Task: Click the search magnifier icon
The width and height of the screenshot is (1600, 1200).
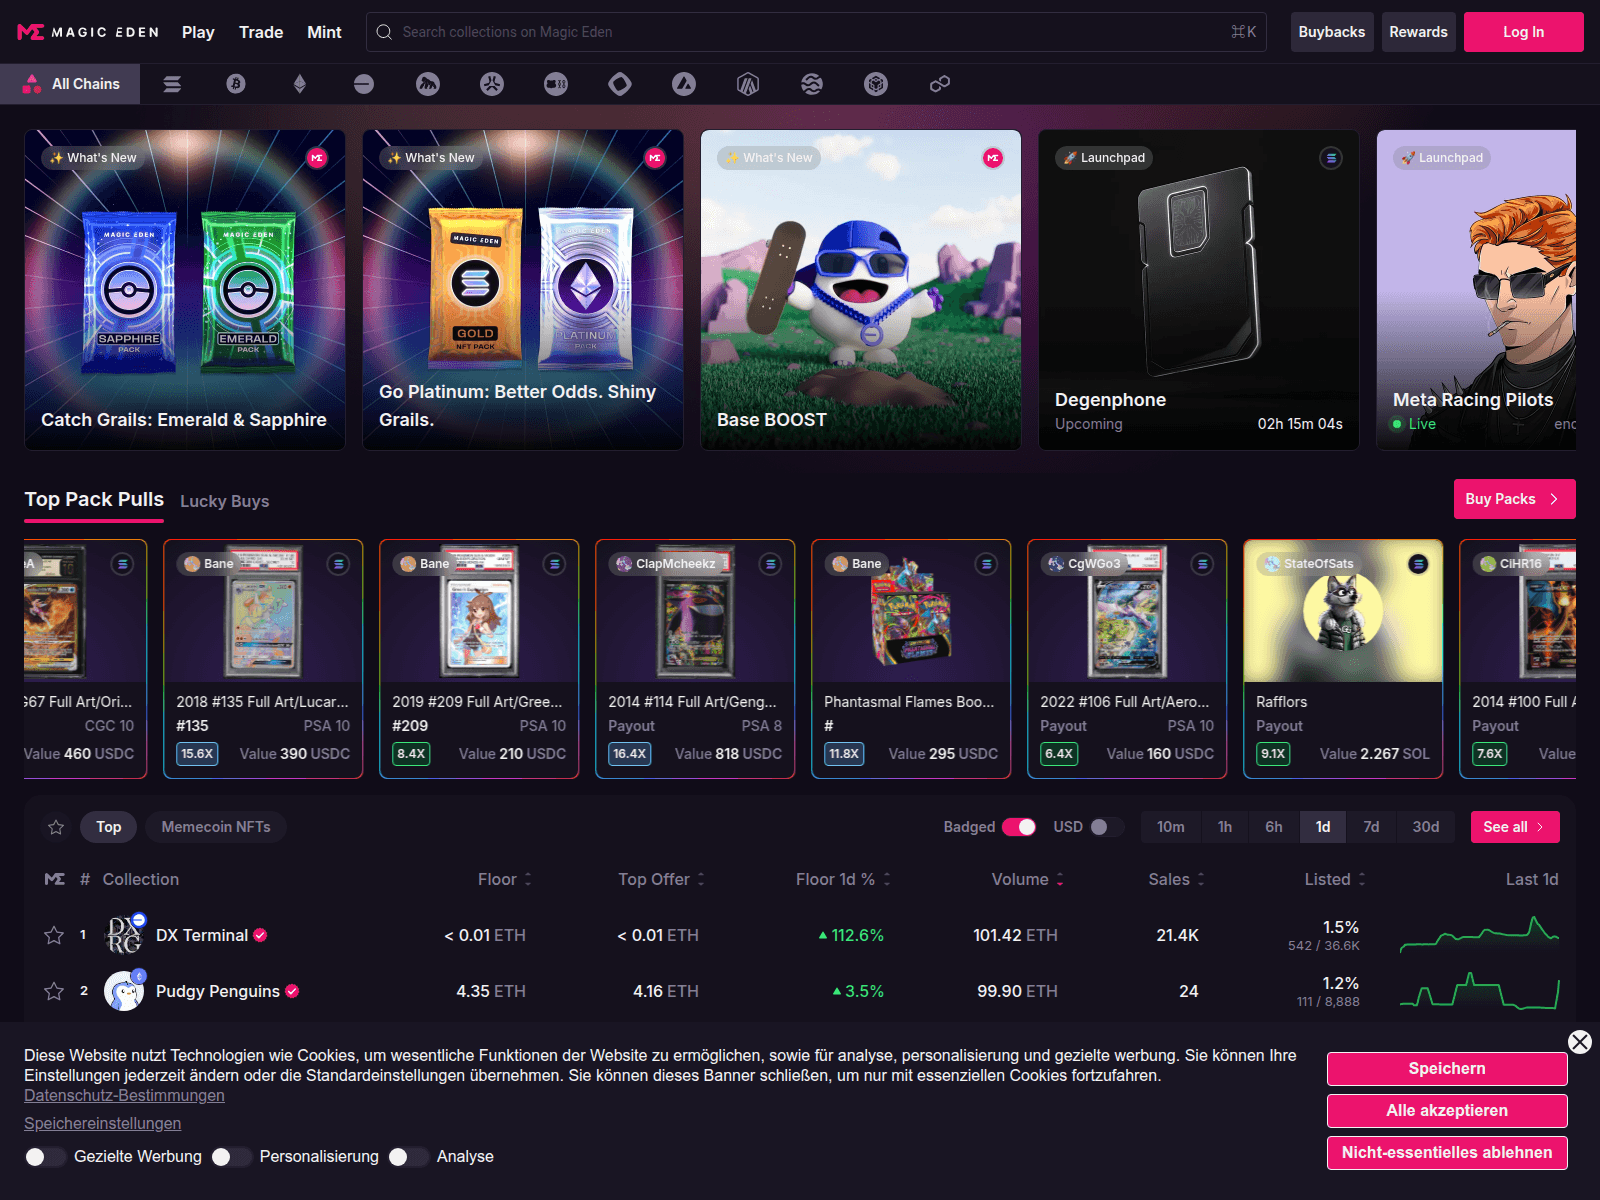Action: tap(384, 32)
